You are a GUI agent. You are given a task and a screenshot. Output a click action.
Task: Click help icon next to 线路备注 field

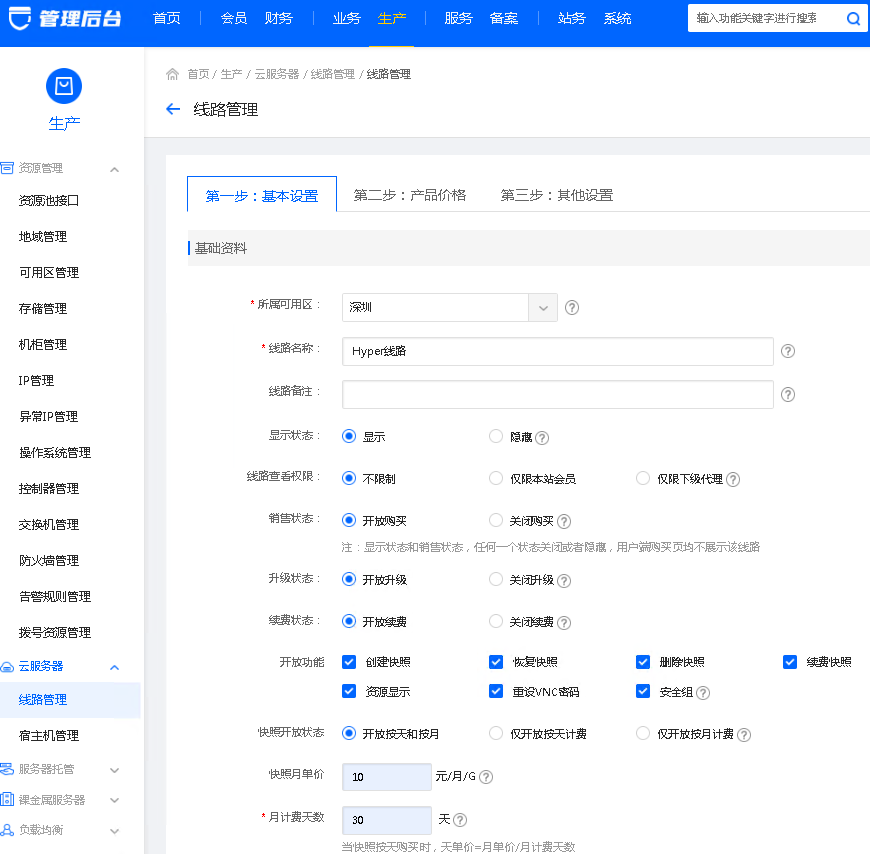pos(787,395)
